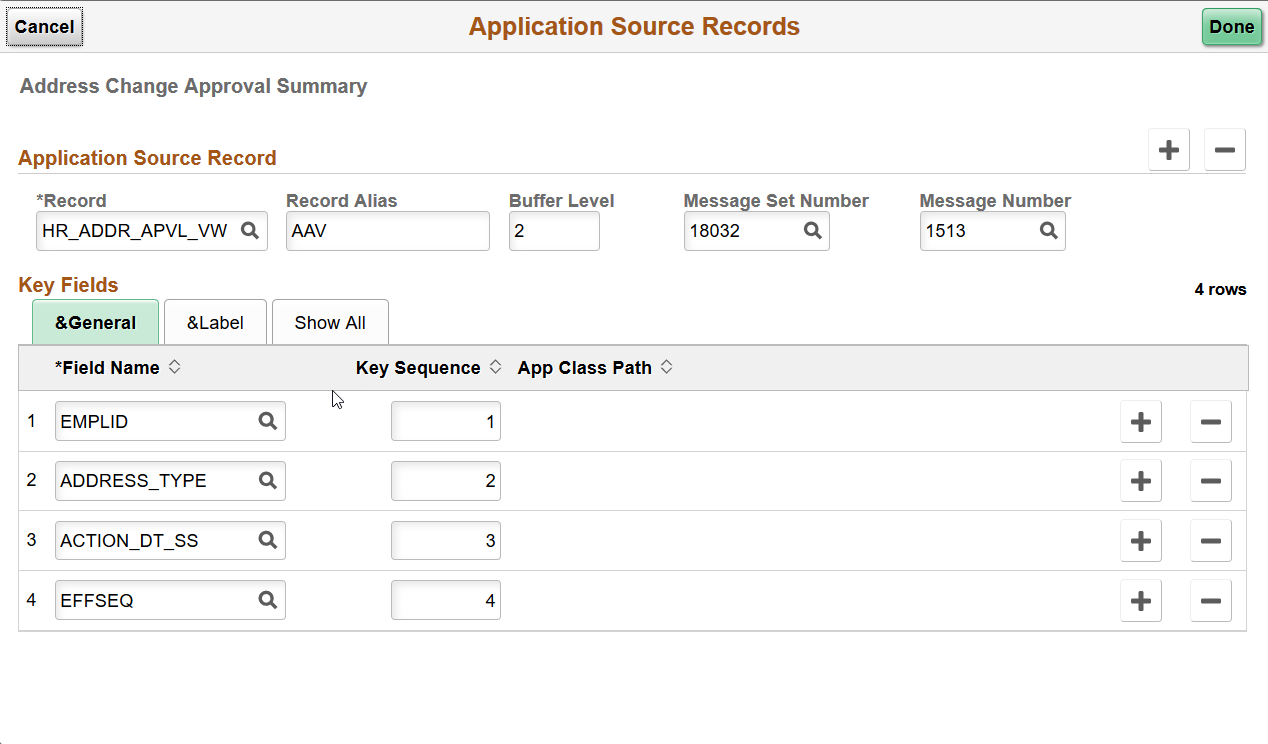The height and width of the screenshot is (744, 1268).
Task: Sort by App Class Path column
Action: click(x=667, y=367)
